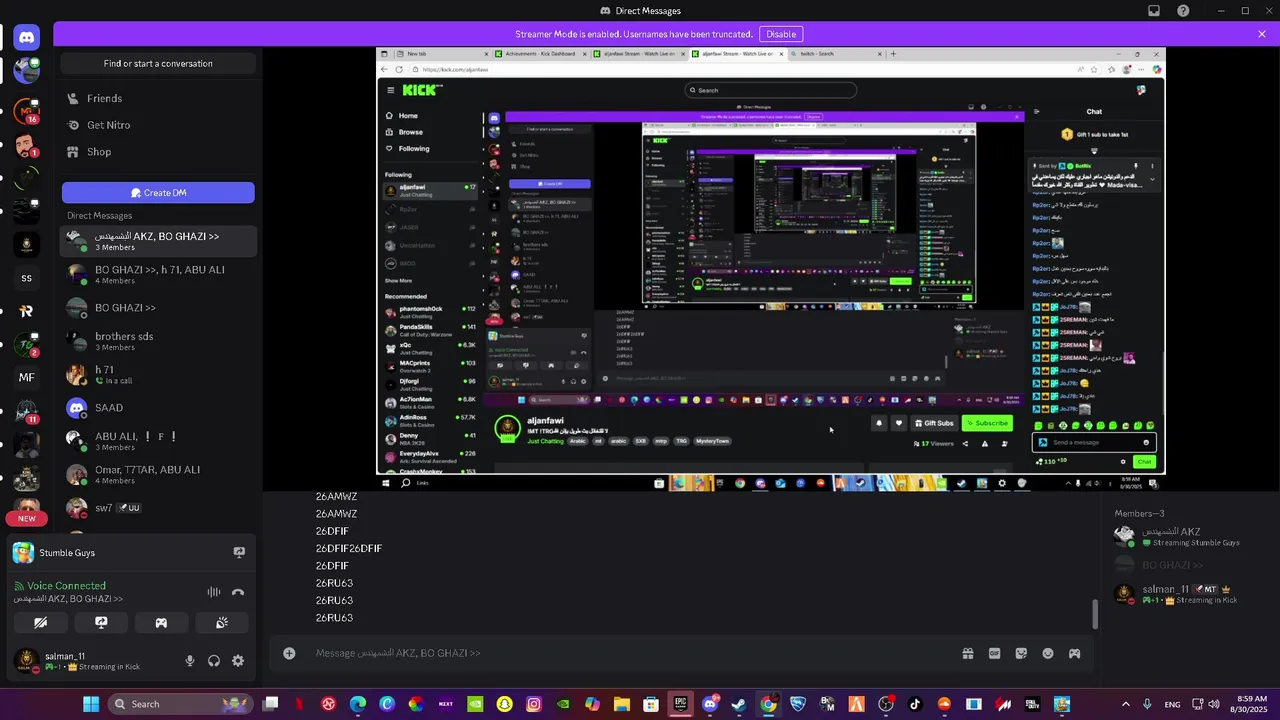
Task: Disable Streamer Mode from the banner
Action: (x=781, y=34)
